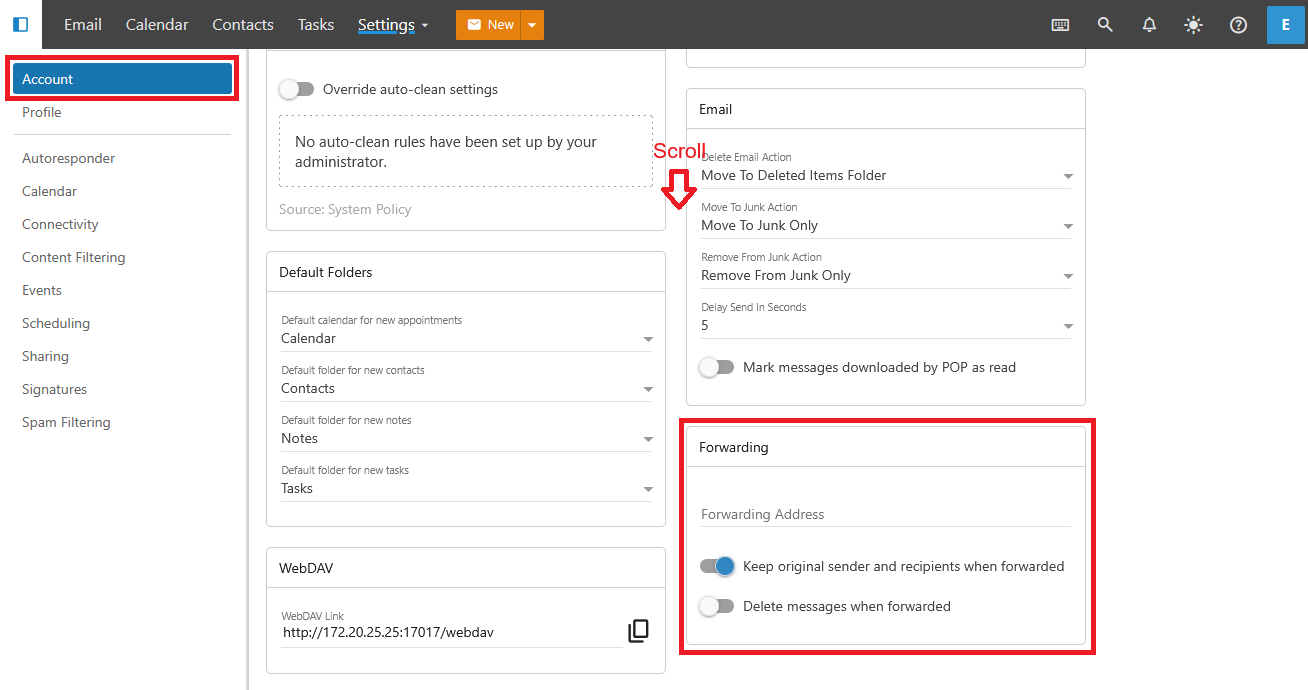Open the user avatar E menu

pos(1285,25)
